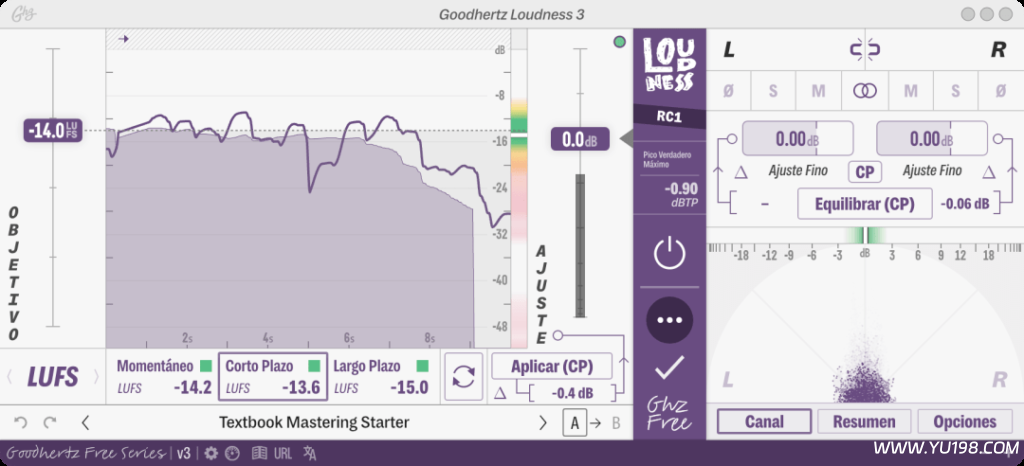Click the LUFS unit selector label
Screen dimensions: 1024x466
(x=53, y=377)
